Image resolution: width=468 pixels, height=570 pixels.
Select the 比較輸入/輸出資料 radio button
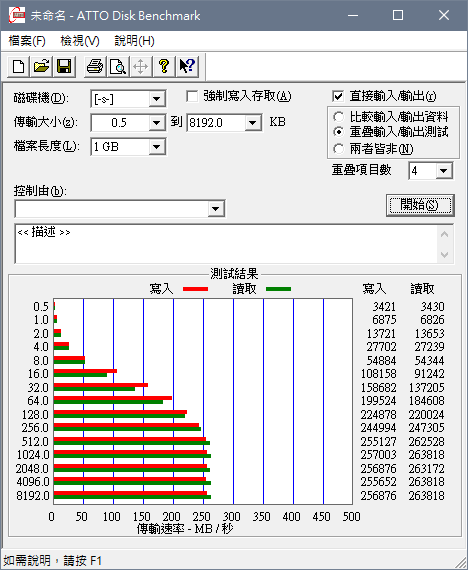(x=338, y=117)
